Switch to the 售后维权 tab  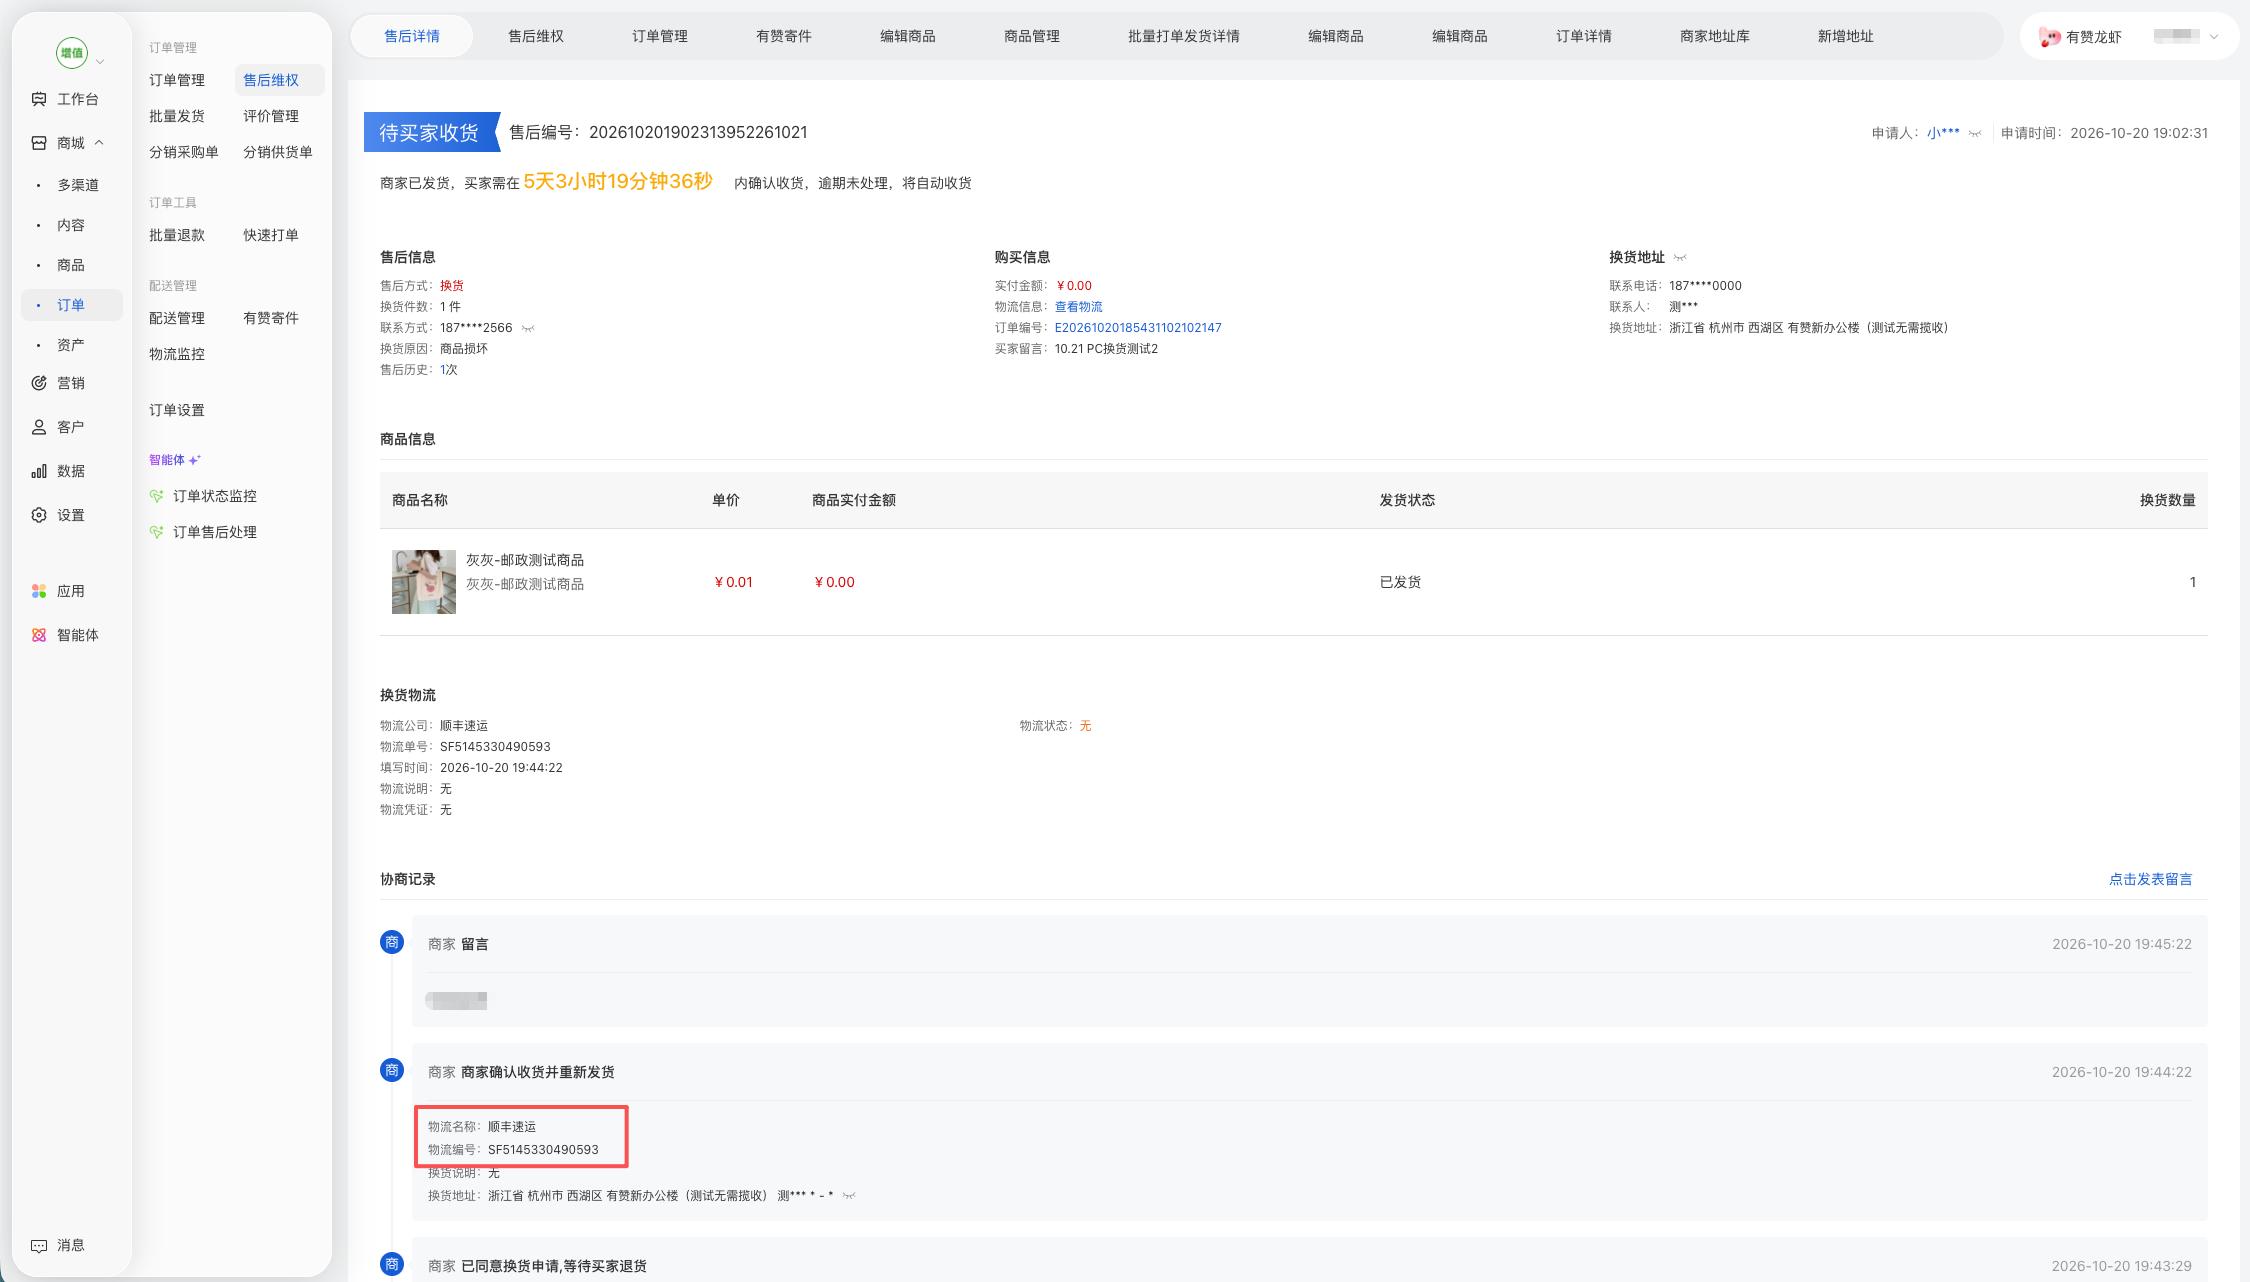536,36
